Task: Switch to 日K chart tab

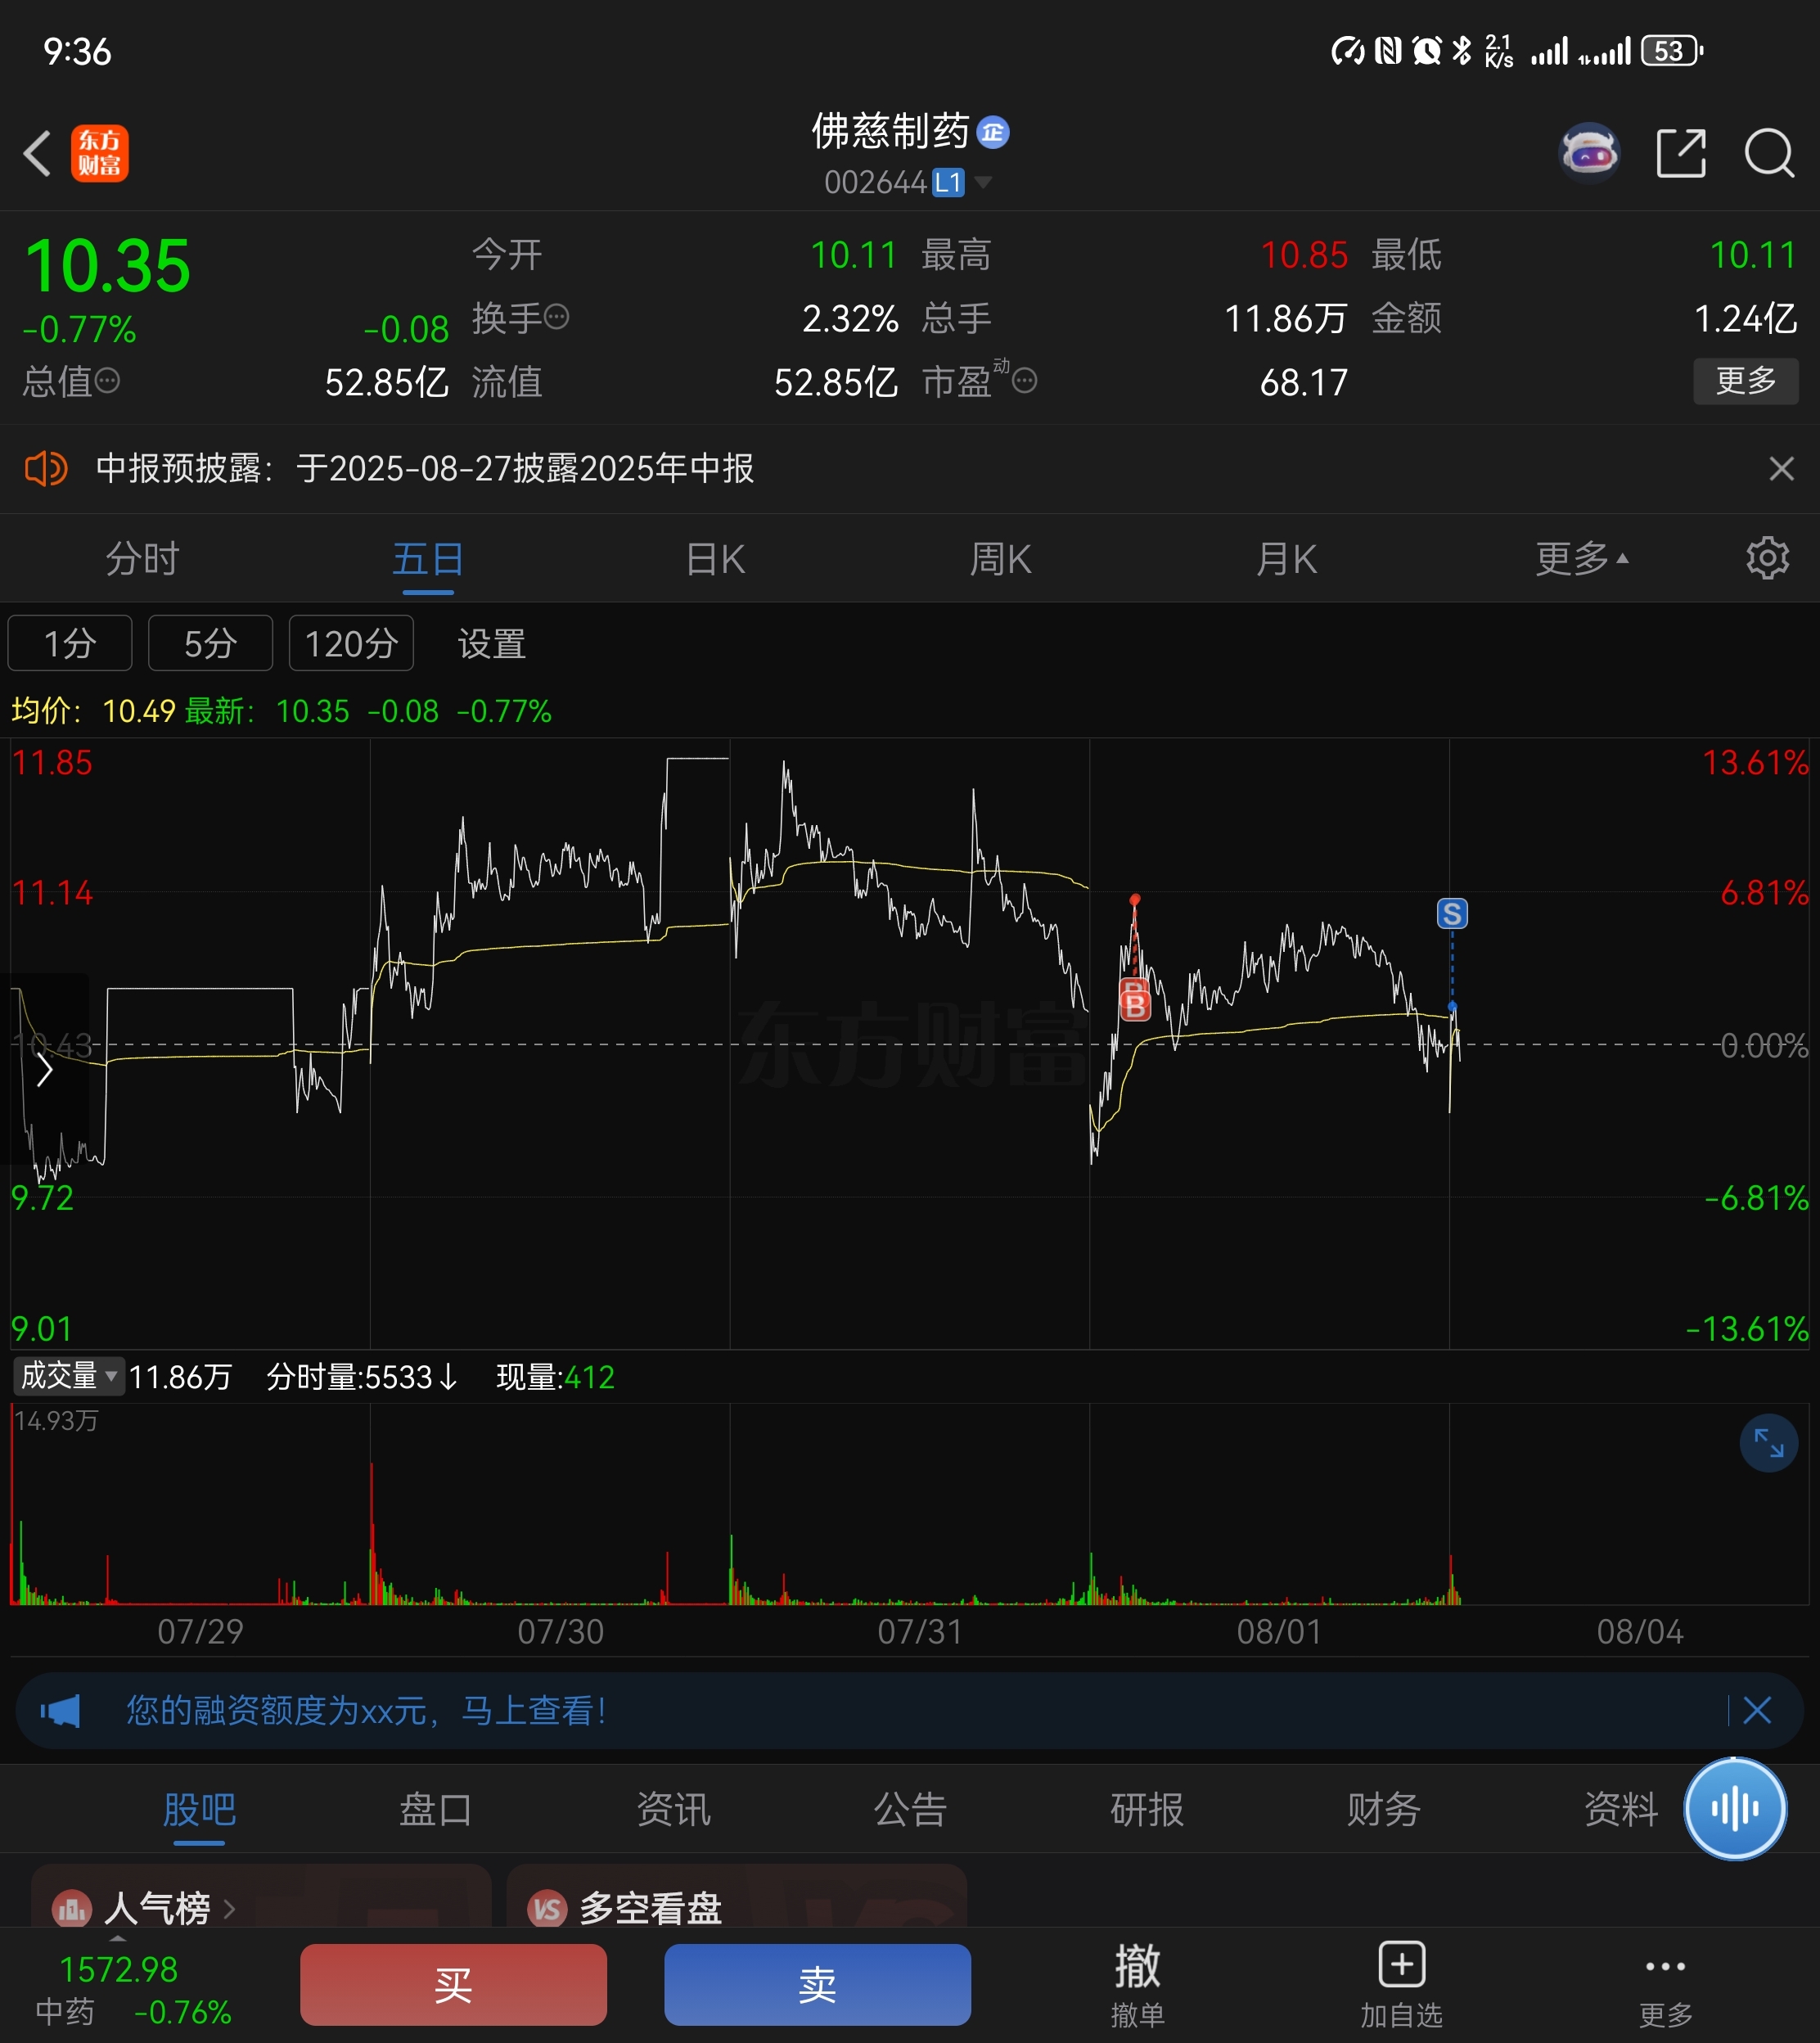Action: (x=715, y=558)
